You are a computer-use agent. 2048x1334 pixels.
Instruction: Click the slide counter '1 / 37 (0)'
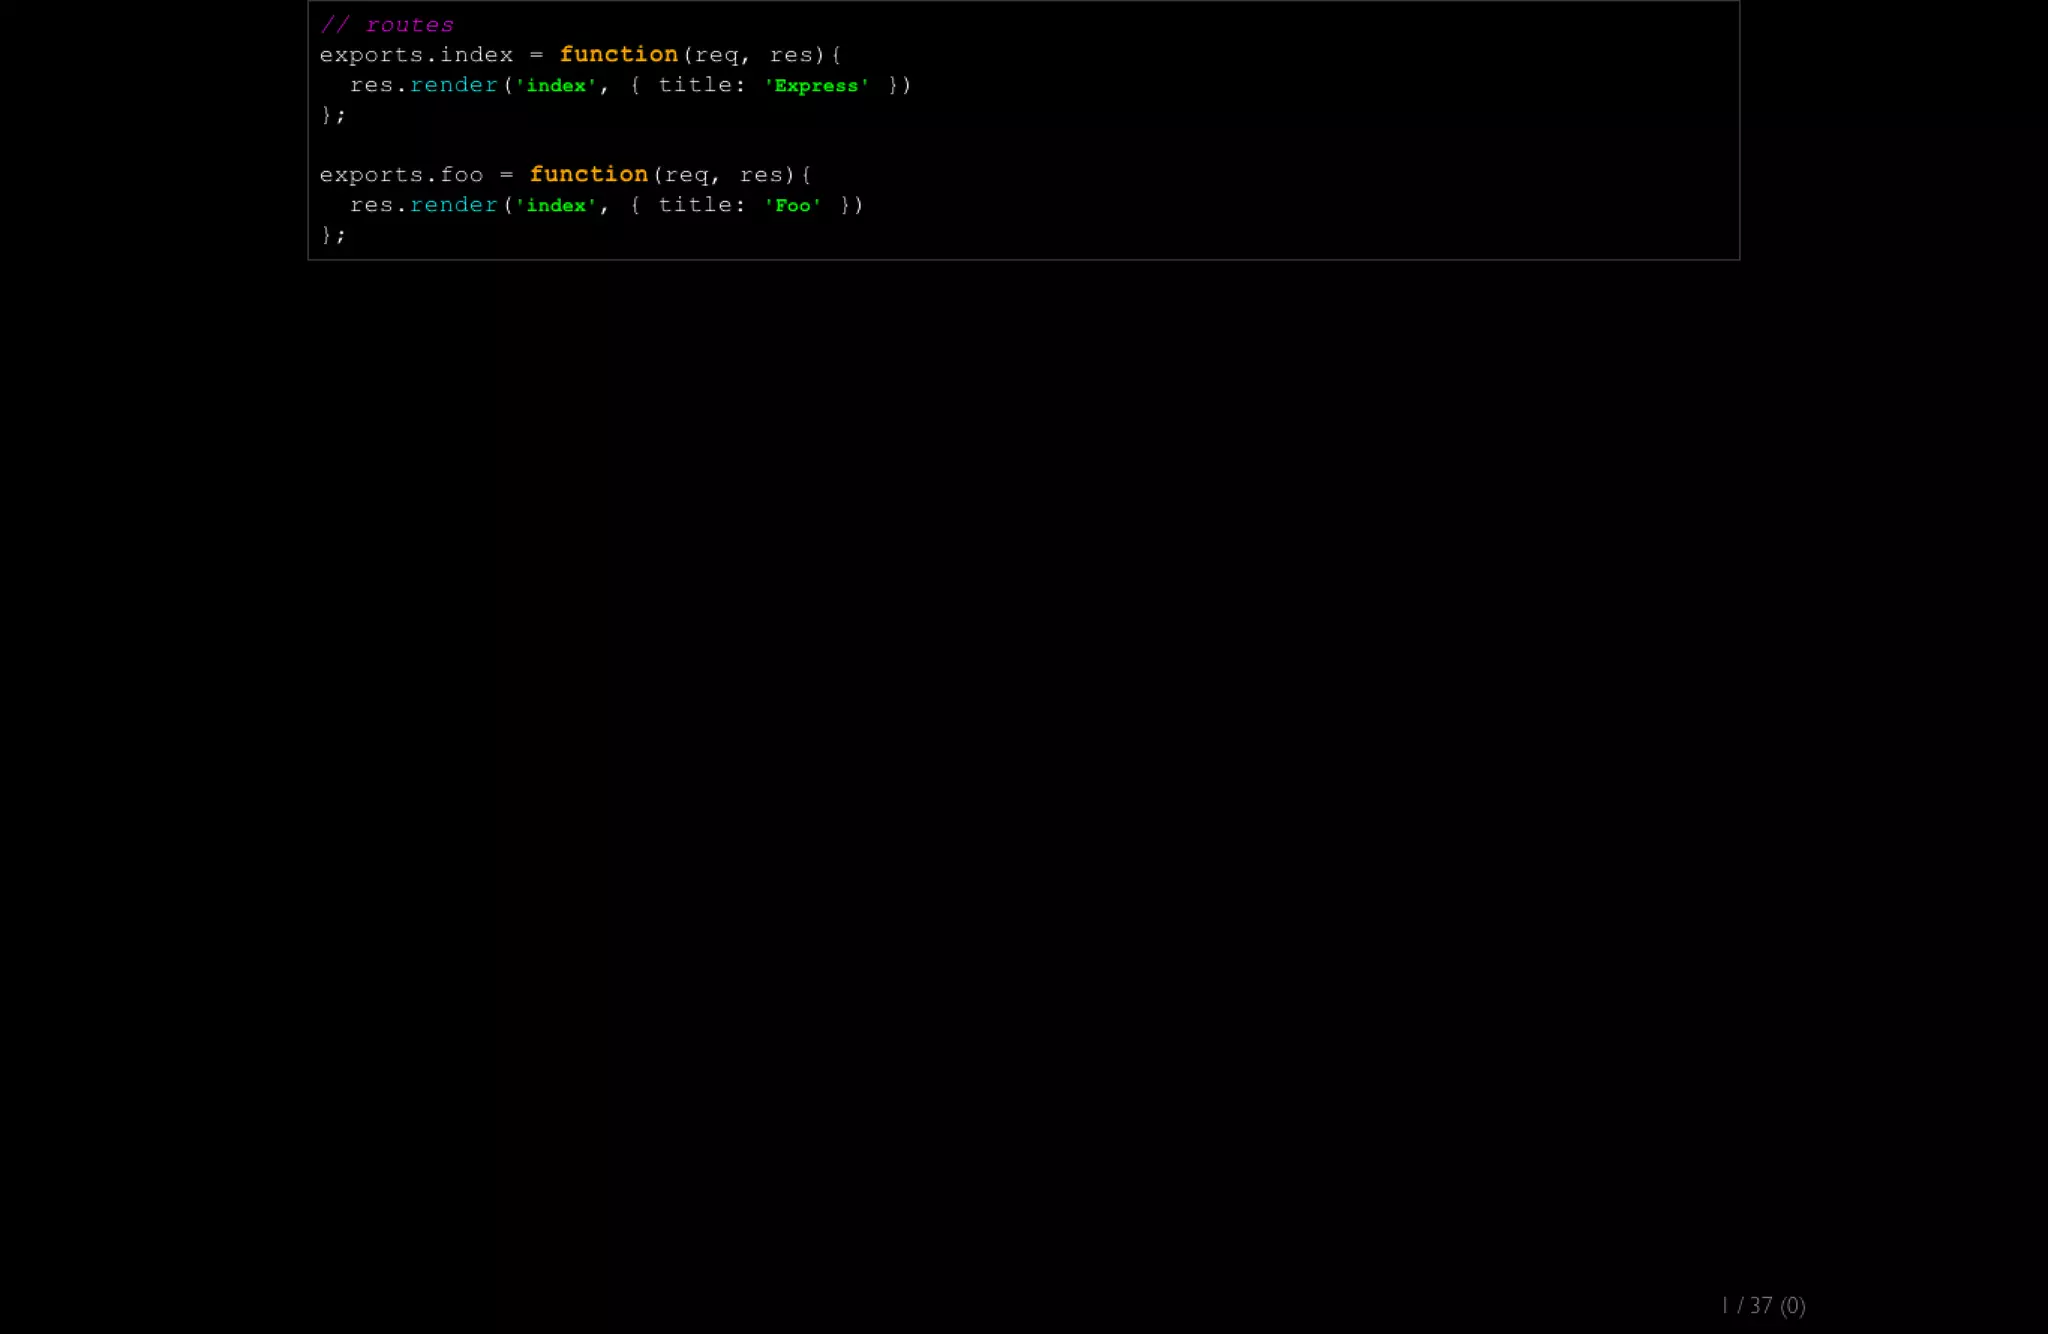[1763, 1305]
